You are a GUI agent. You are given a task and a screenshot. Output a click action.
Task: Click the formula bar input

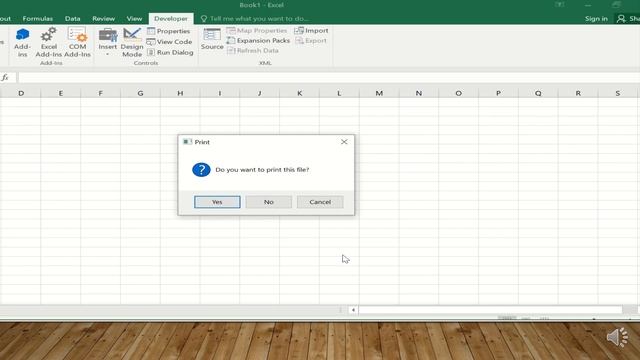coord(329,78)
